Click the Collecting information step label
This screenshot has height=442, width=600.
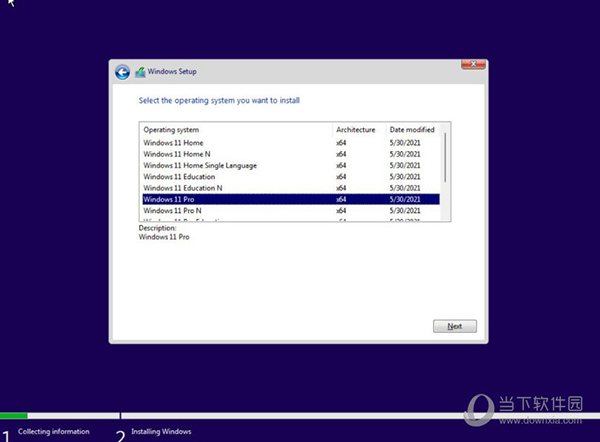click(x=54, y=431)
